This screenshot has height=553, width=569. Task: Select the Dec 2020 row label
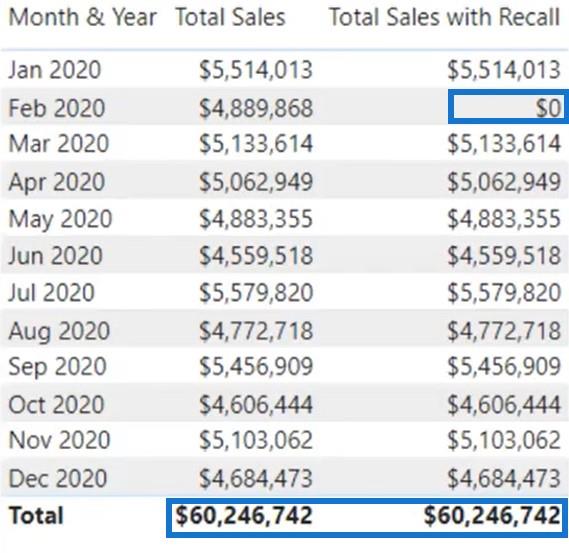57,478
